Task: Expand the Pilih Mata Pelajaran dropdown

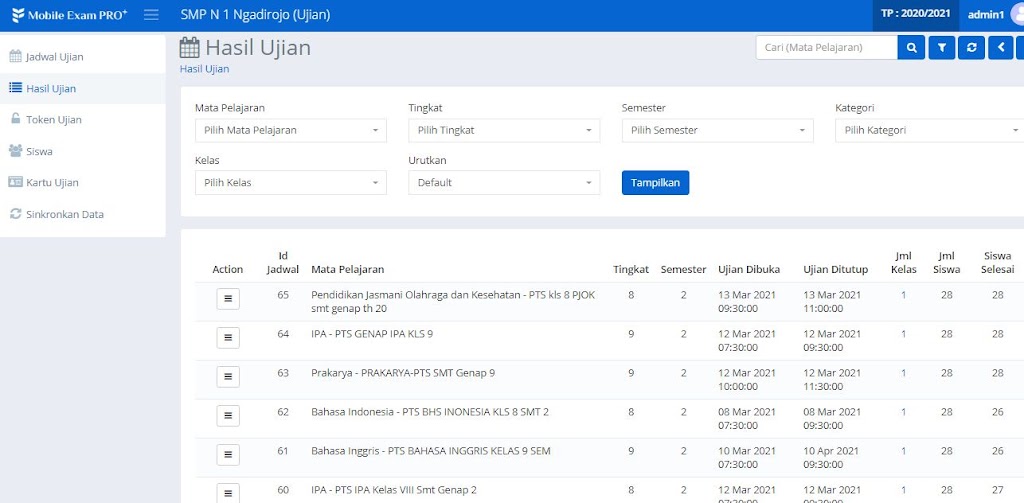Action: (x=290, y=130)
